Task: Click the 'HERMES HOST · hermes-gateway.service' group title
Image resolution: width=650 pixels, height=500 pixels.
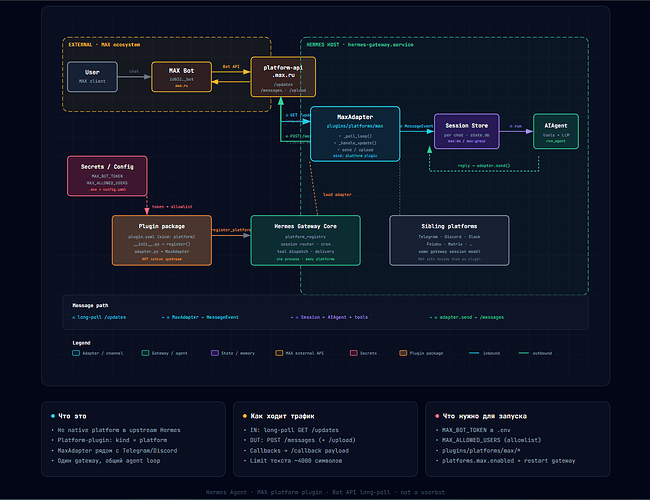Action: [x=360, y=45]
